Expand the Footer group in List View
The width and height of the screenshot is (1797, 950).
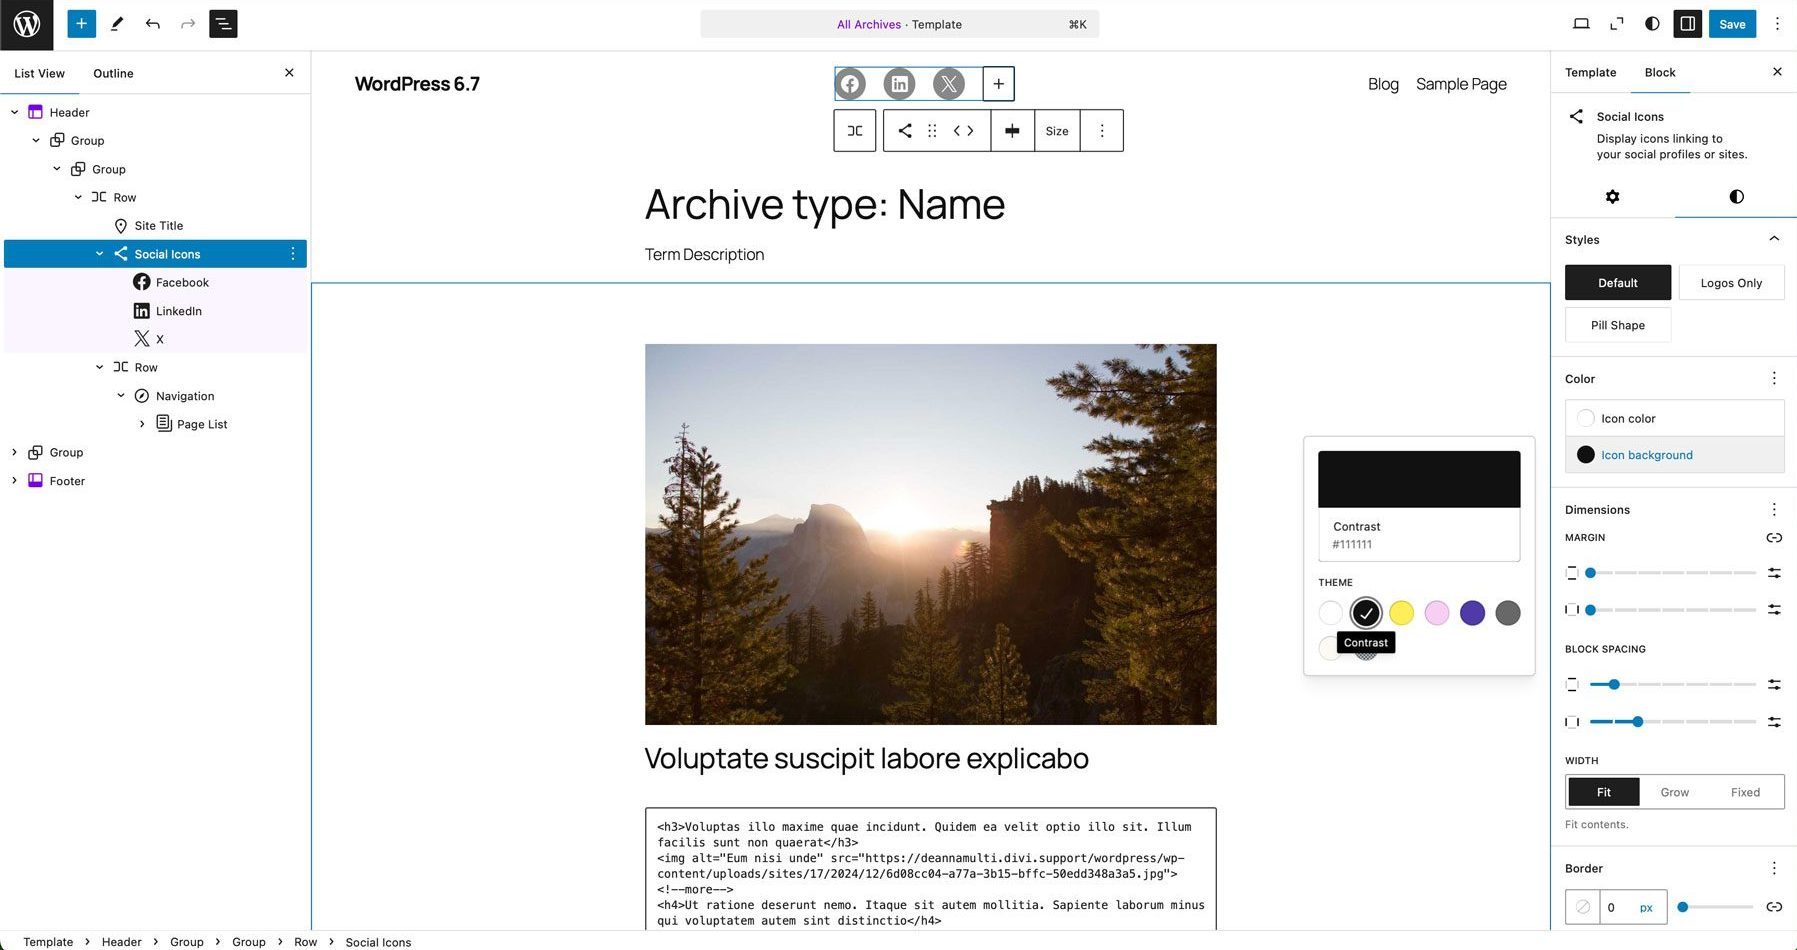tap(14, 481)
